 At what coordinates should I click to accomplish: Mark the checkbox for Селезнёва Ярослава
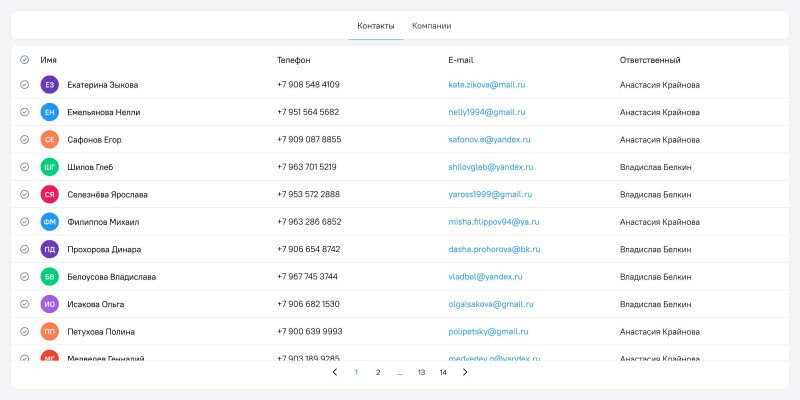pyautogui.click(x=24, y=194)
